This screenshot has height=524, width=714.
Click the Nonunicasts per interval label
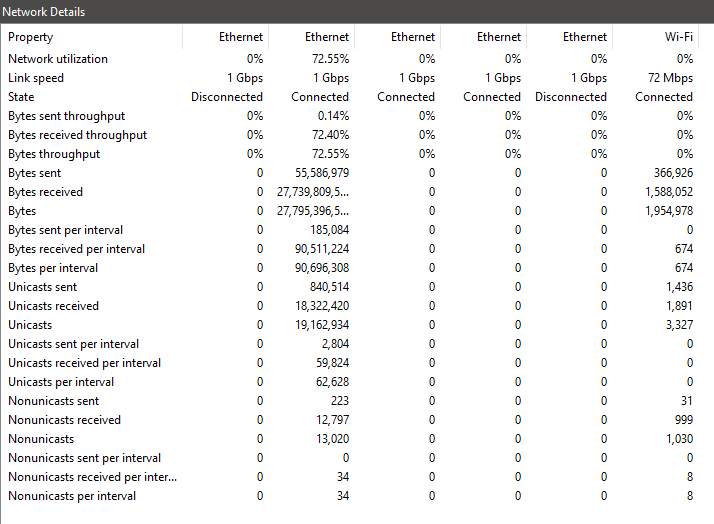(x=70, y=496)
